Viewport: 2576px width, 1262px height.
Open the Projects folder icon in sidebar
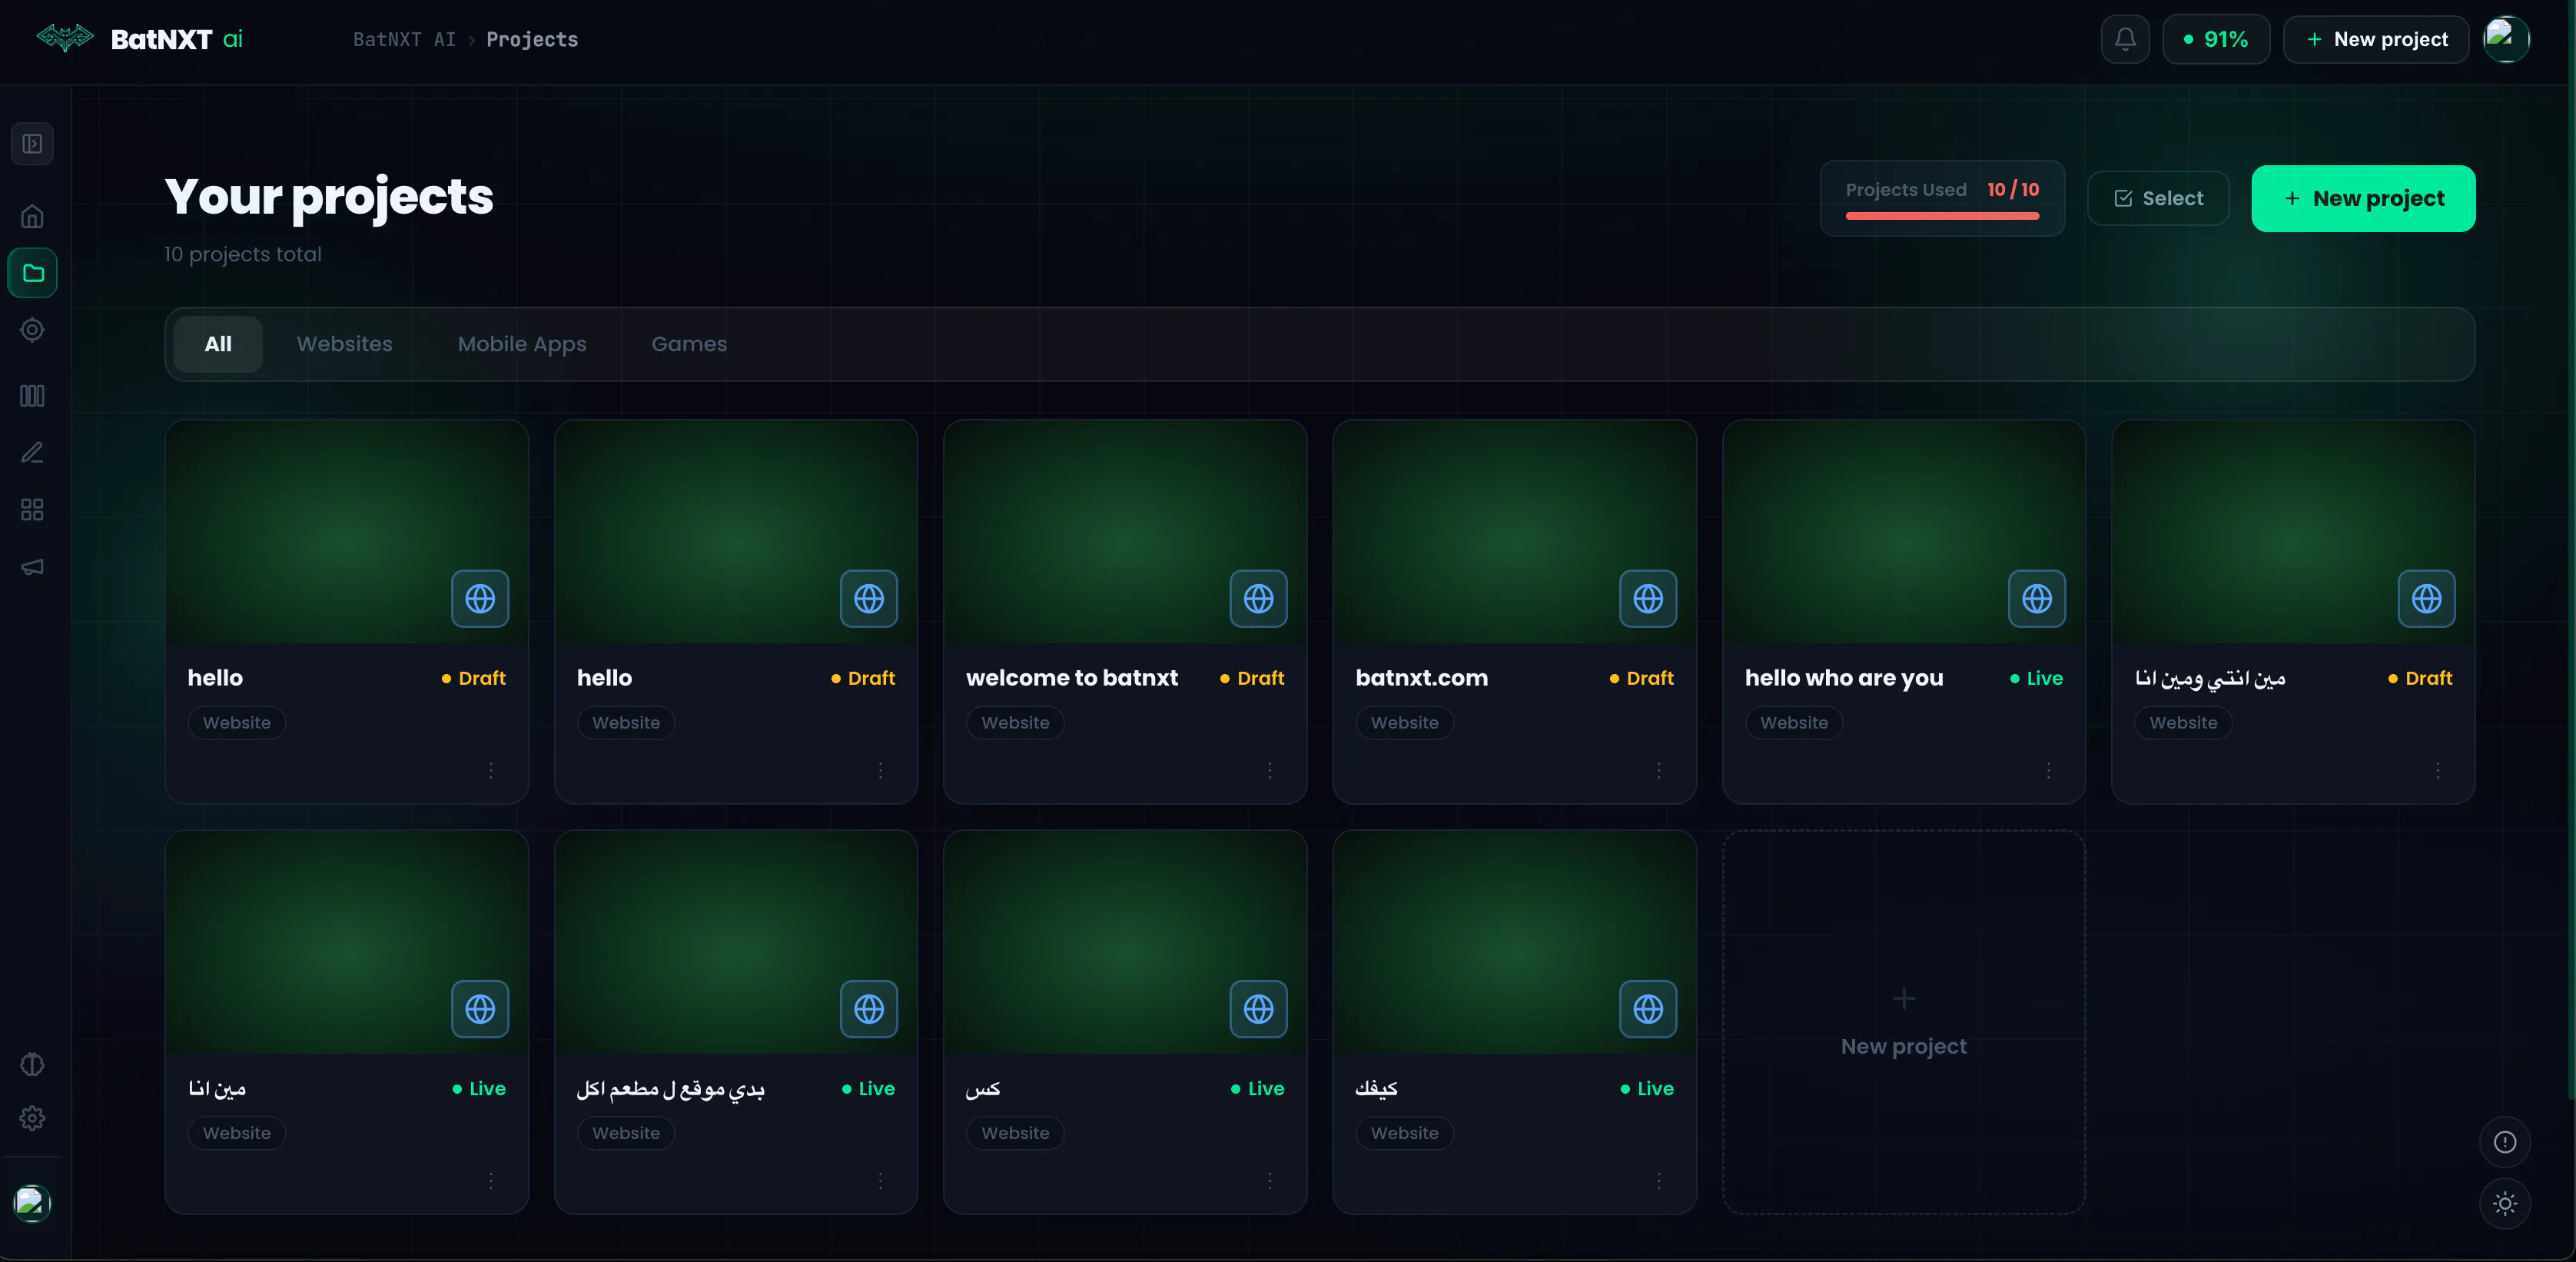tap(32, 273)
